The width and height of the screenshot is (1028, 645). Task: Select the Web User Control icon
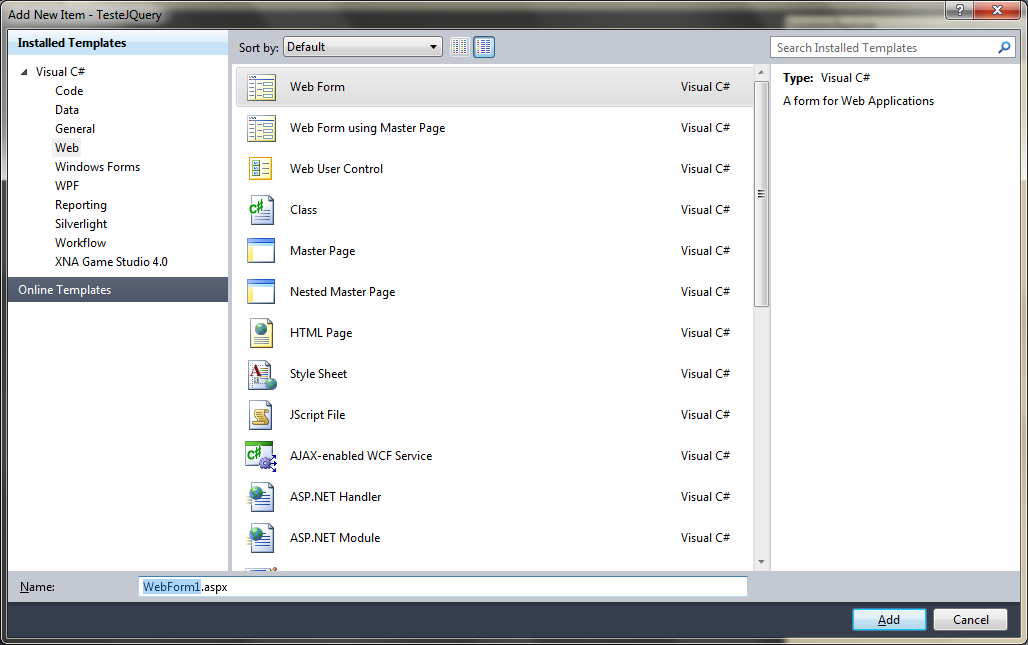pyautogui.click(x=261, y=169)
